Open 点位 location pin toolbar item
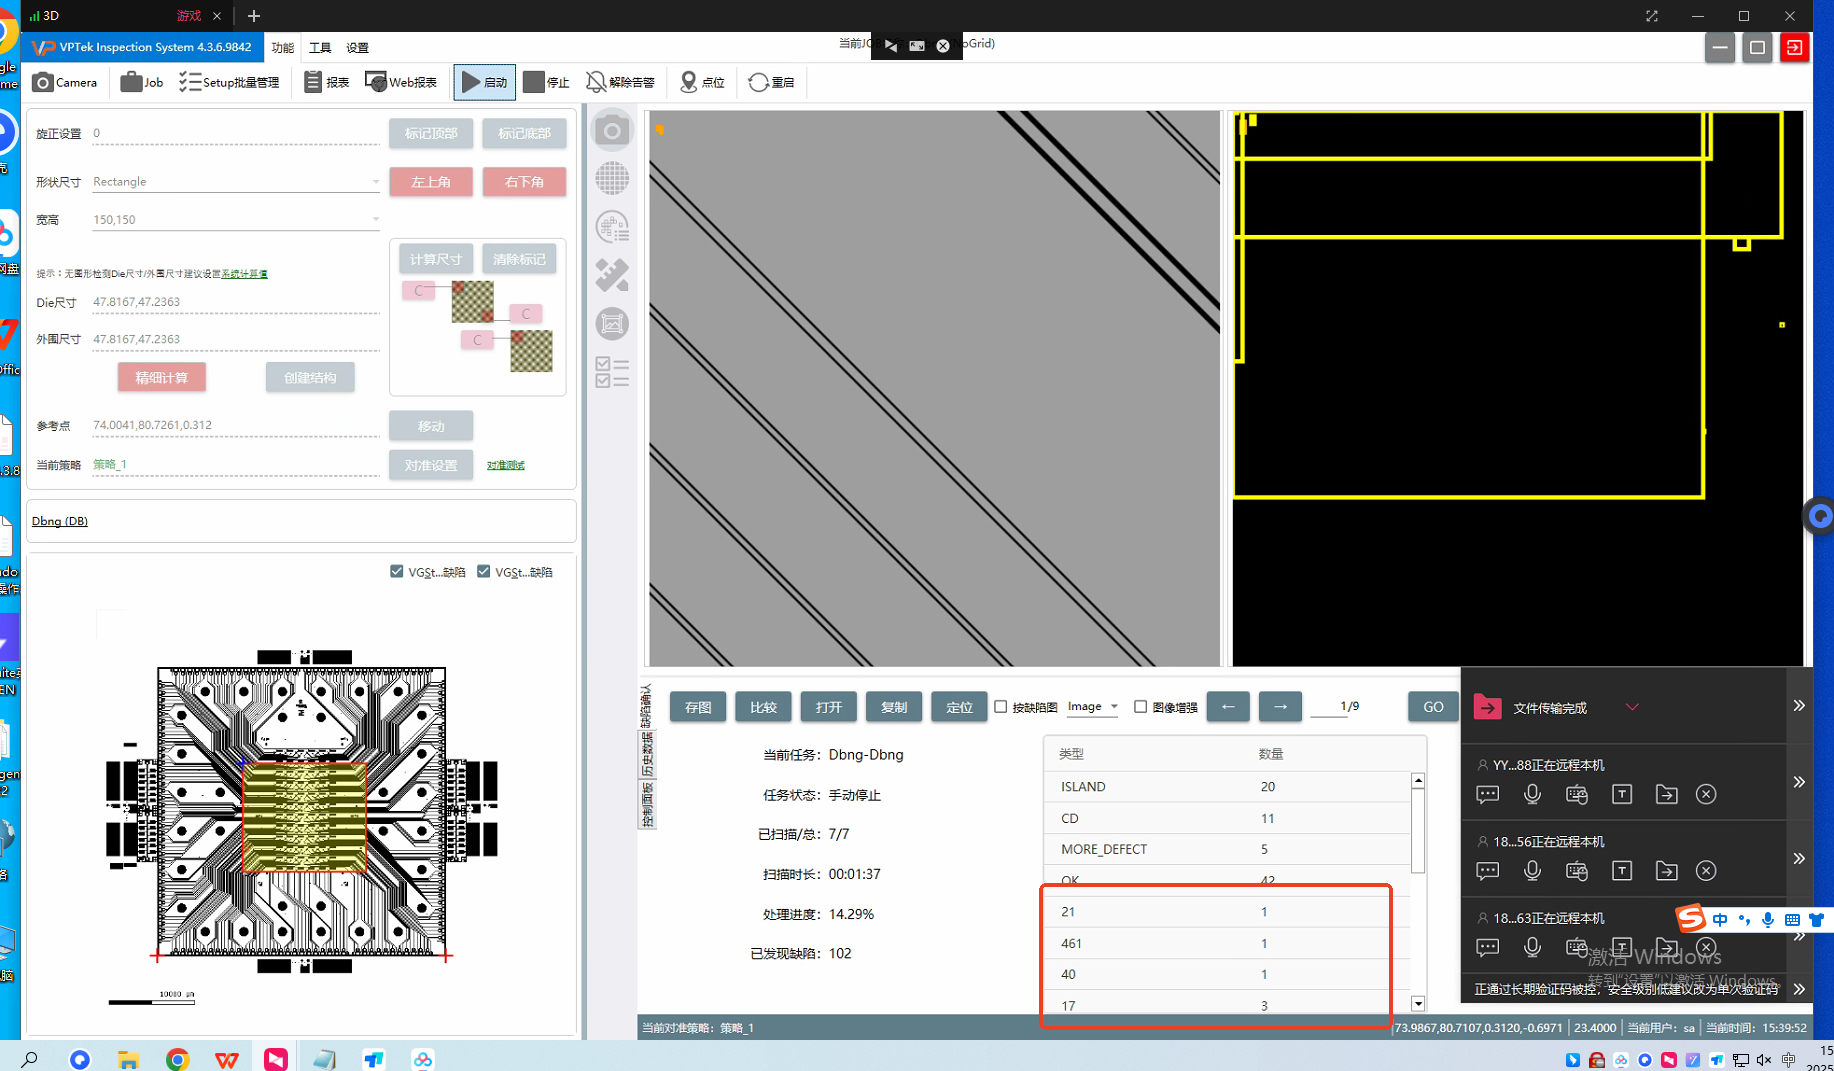Viewport: 1834px width, 1071px height. [702, 82]
